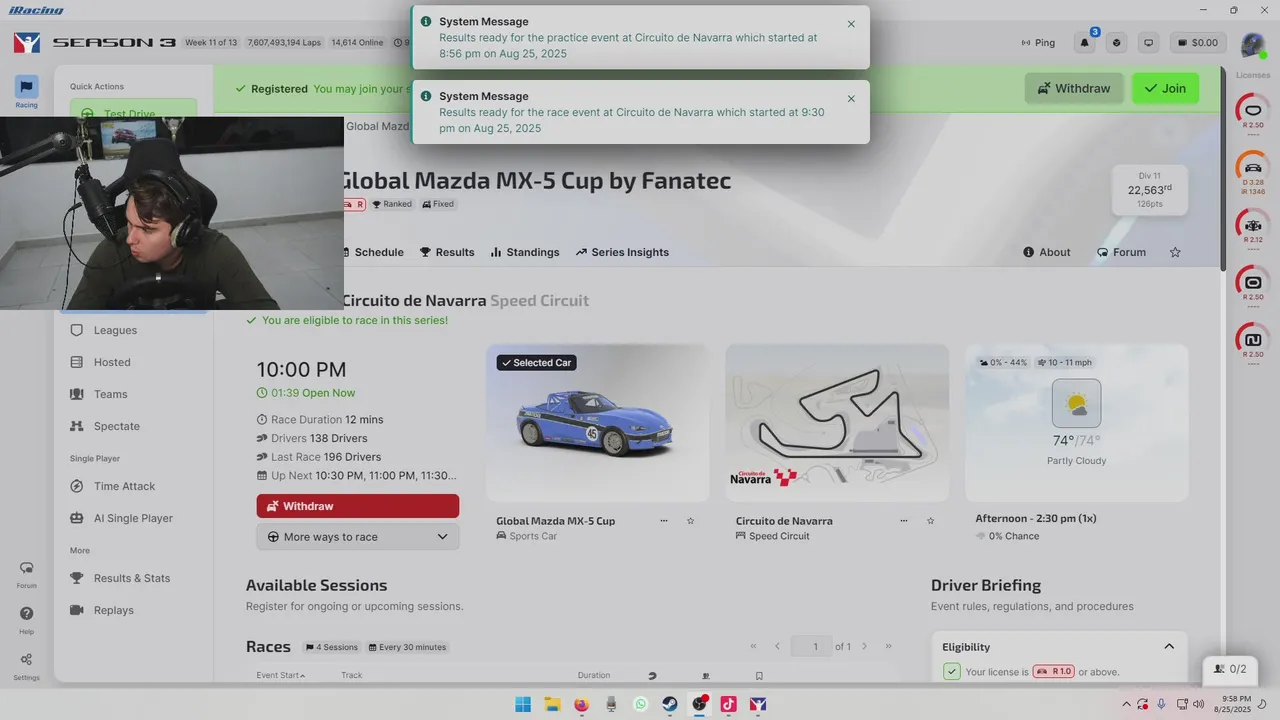The image size is (1280, 720).
Task: Show hidden icons in system tray
Action: 1127,704
